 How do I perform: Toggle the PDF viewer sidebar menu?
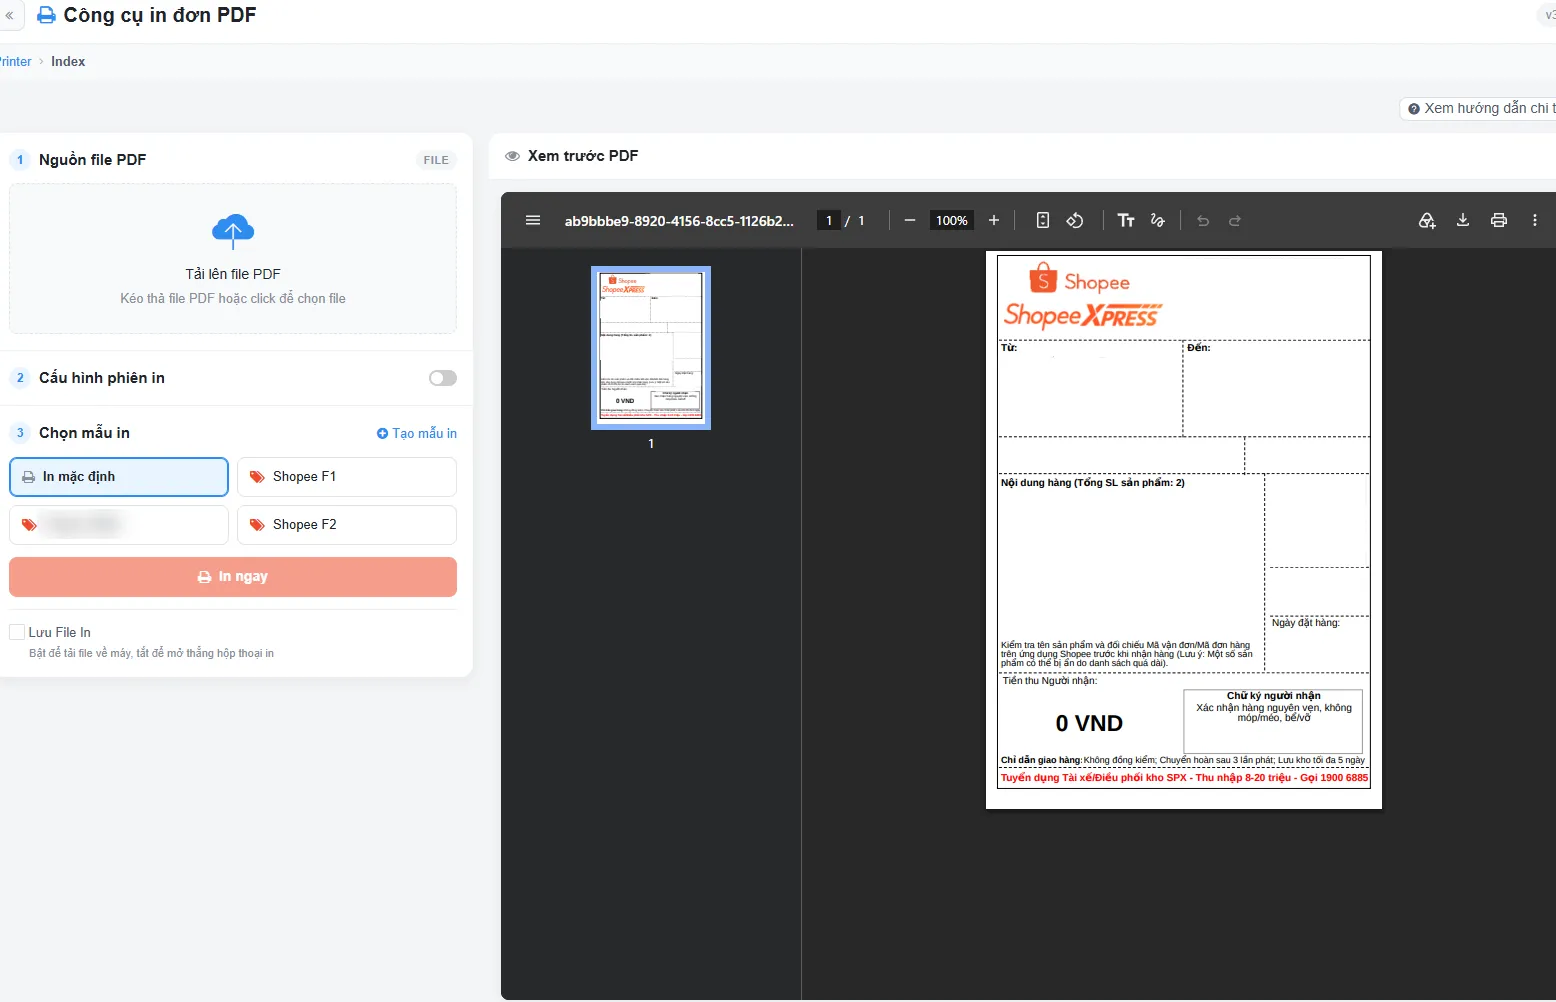pyautogui.click(x=533, y=220)
